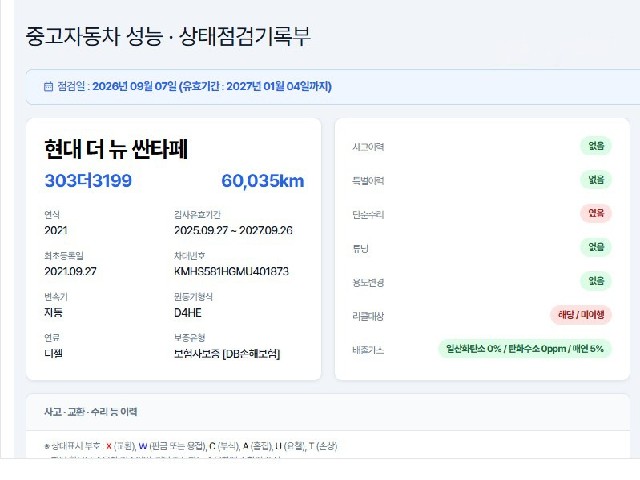Viewport: 640px width, 480px height.
Task: Click the page title 중고자동차 성능·상태점검기록부
Action: [168, 36]
